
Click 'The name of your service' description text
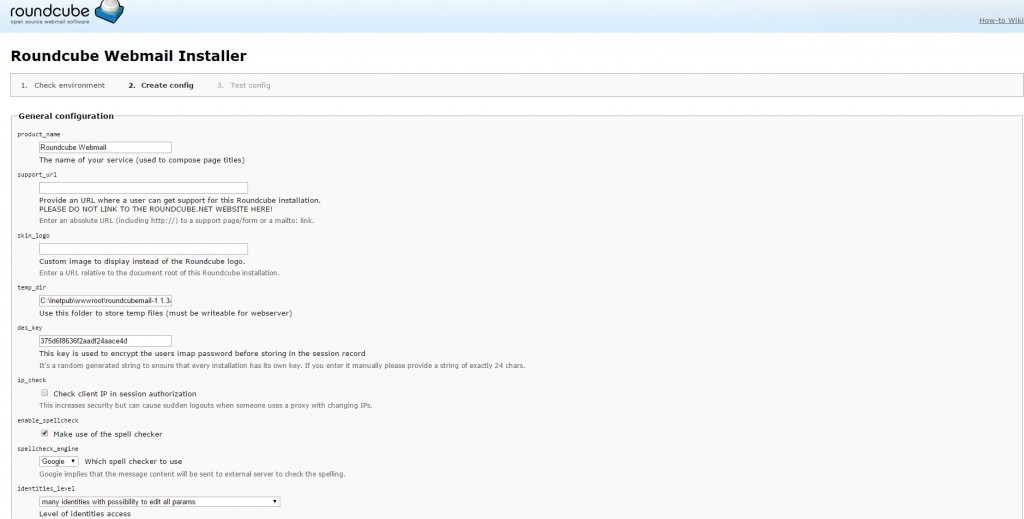pos(142,160)
